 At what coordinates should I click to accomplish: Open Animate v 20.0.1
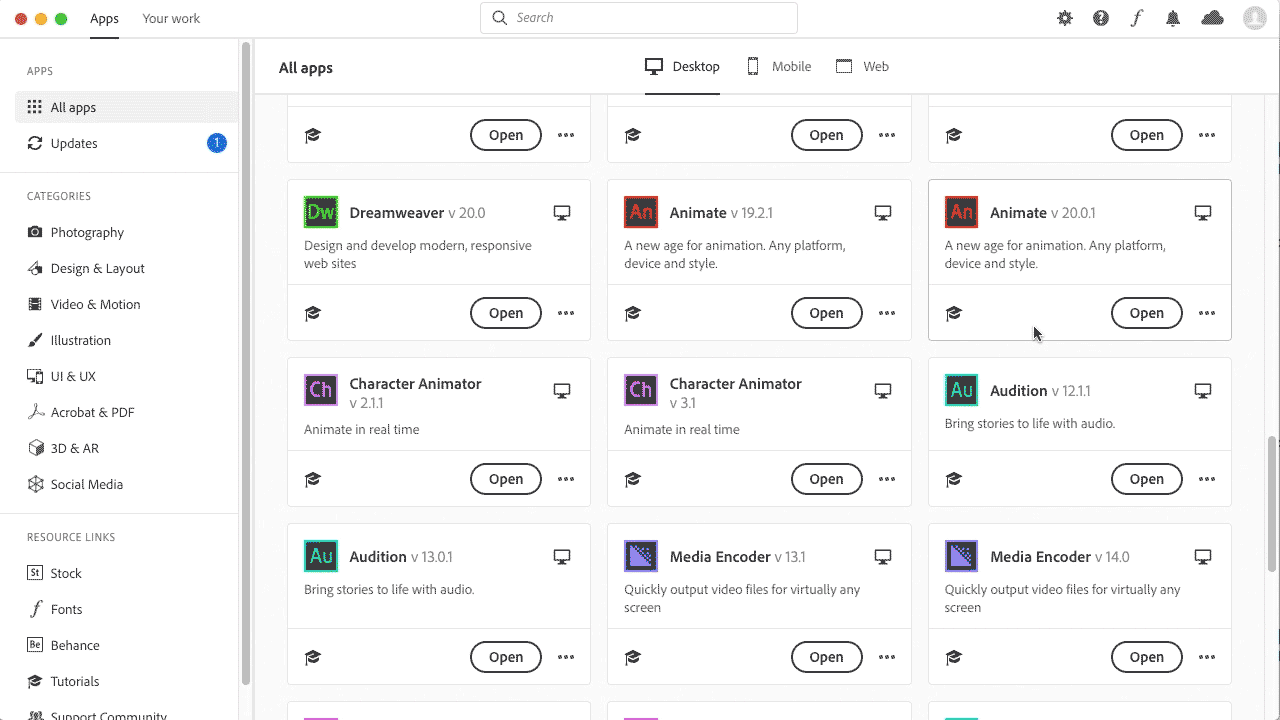pyautogui.click(x=1147, y=313)
